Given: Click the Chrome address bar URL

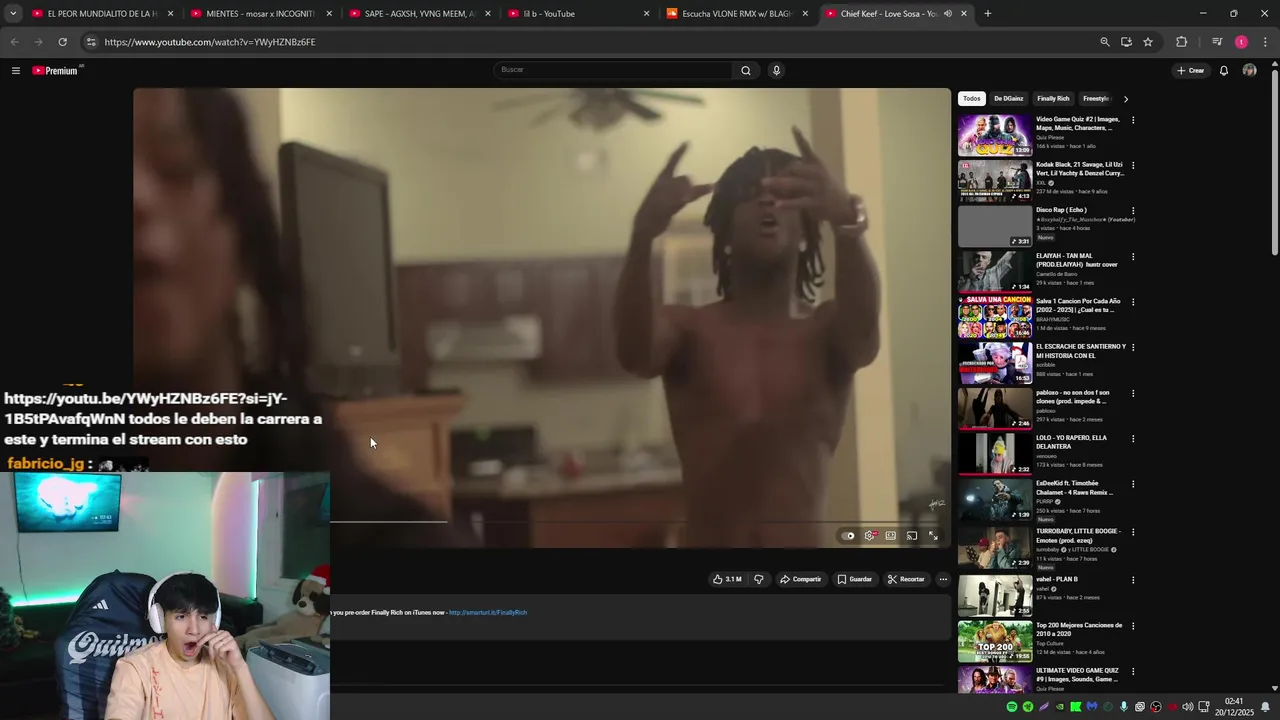Looking at the screenshot, I should point(210,42).
